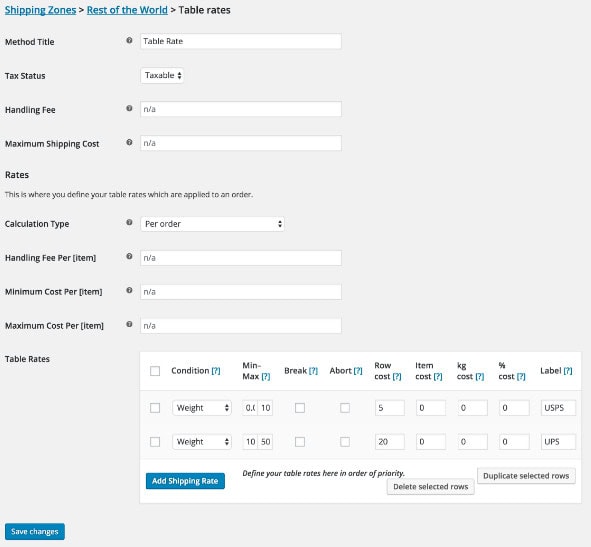The width and height of the screenshot is (591, 547).
Task: Click help icon for Maximum Cost Per [item]
Action: point(129,324)
